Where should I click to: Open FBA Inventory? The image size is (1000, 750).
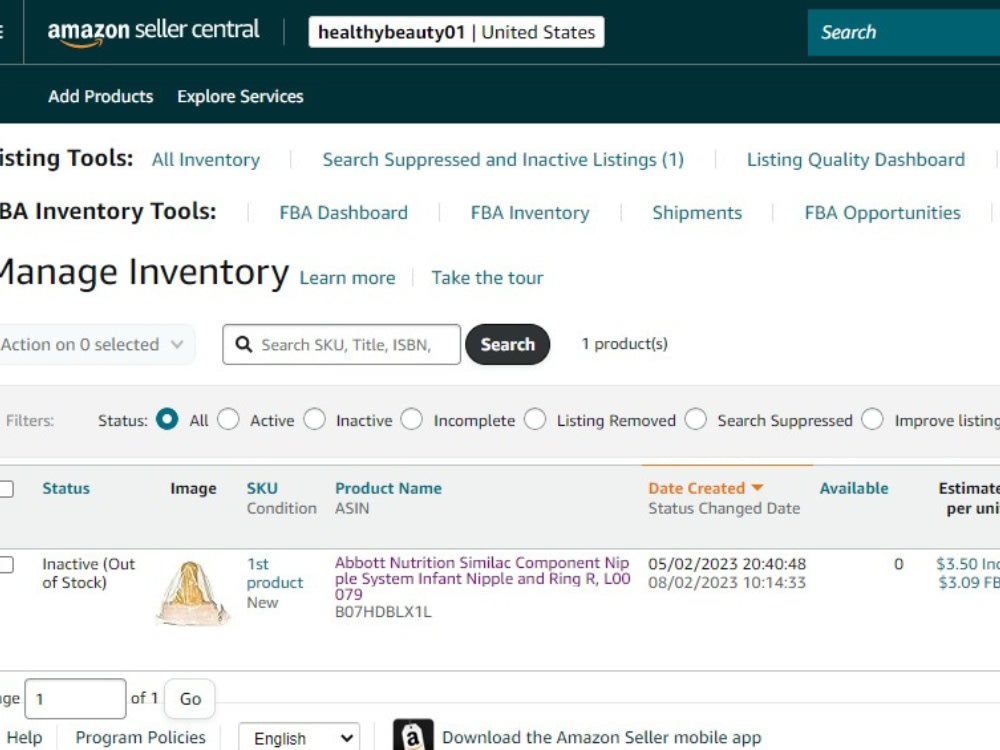[x=530, y=212]
